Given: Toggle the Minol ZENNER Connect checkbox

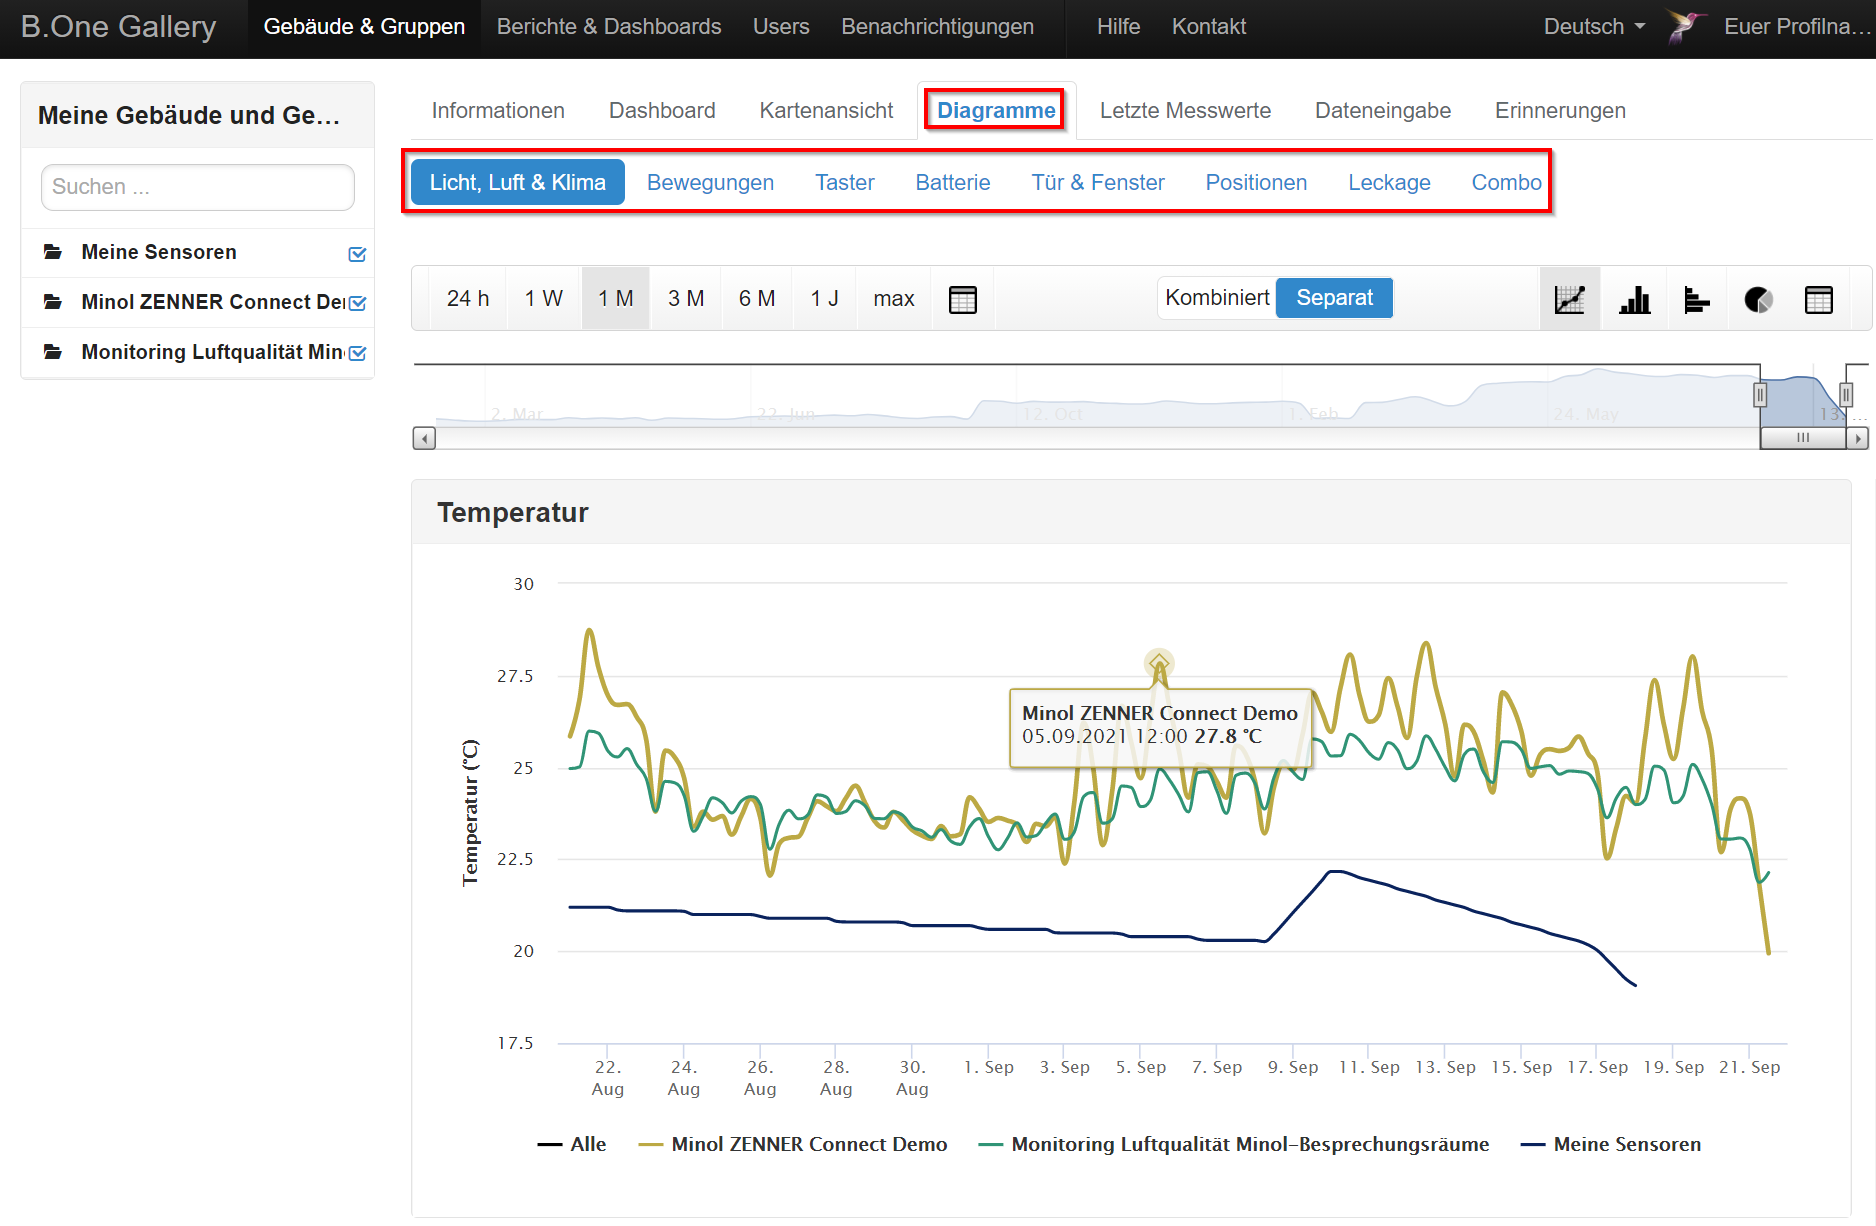Looking at the screenshot, I should 357,303.
